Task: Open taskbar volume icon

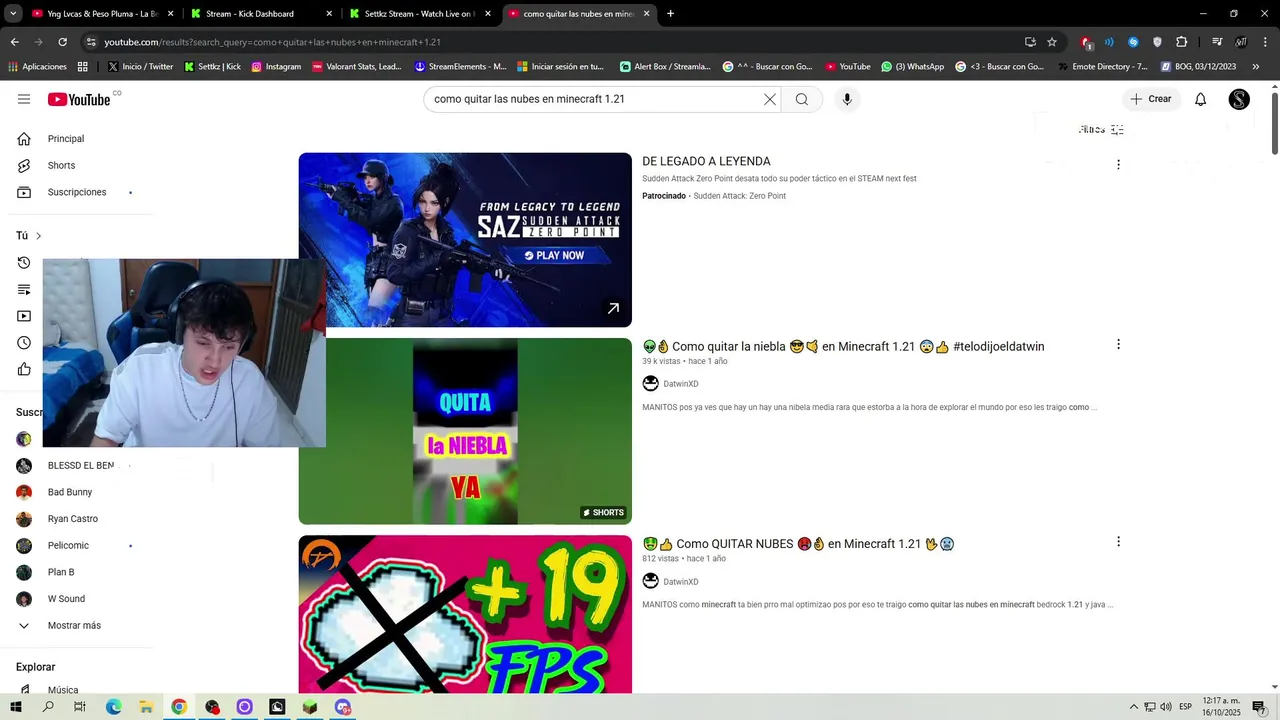Action: click(1166, 707)
